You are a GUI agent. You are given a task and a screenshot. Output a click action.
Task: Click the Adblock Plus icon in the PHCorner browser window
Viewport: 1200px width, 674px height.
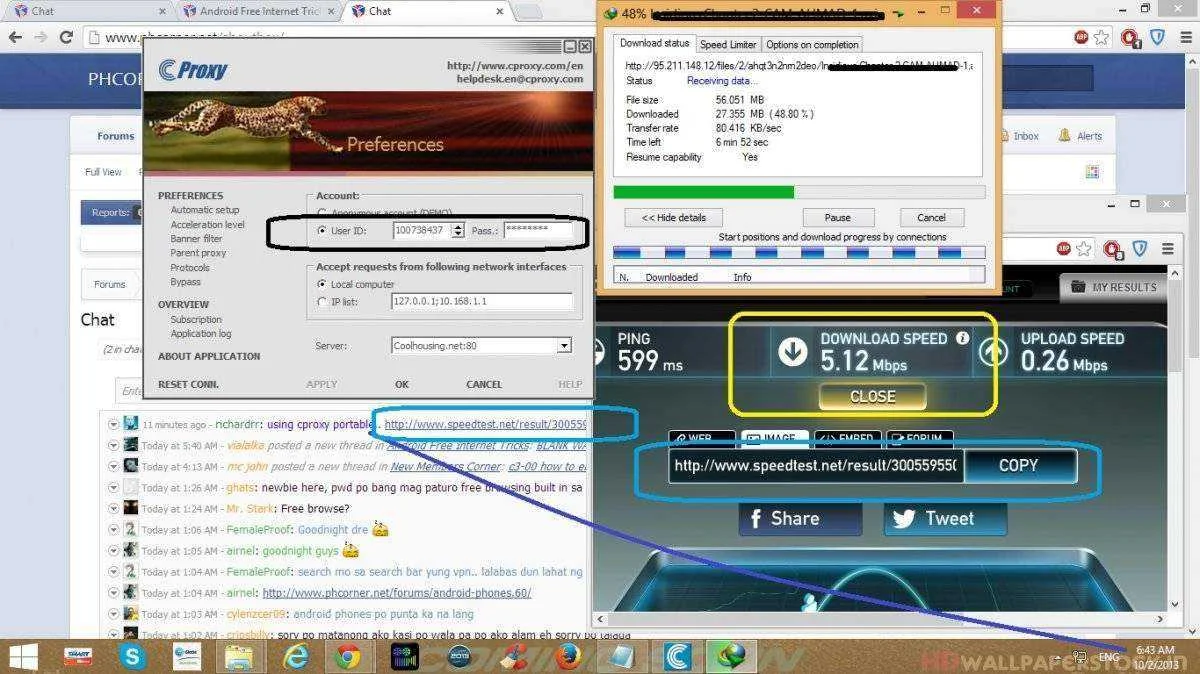[1081, 37]
